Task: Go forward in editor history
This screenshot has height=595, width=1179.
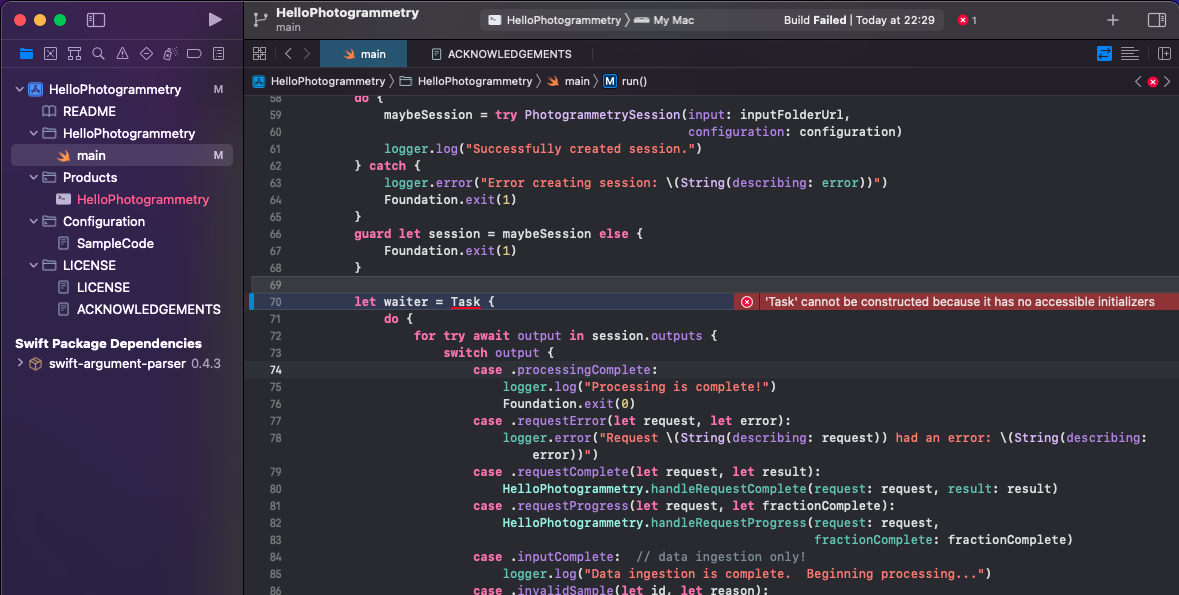Action: pos(307,53)
